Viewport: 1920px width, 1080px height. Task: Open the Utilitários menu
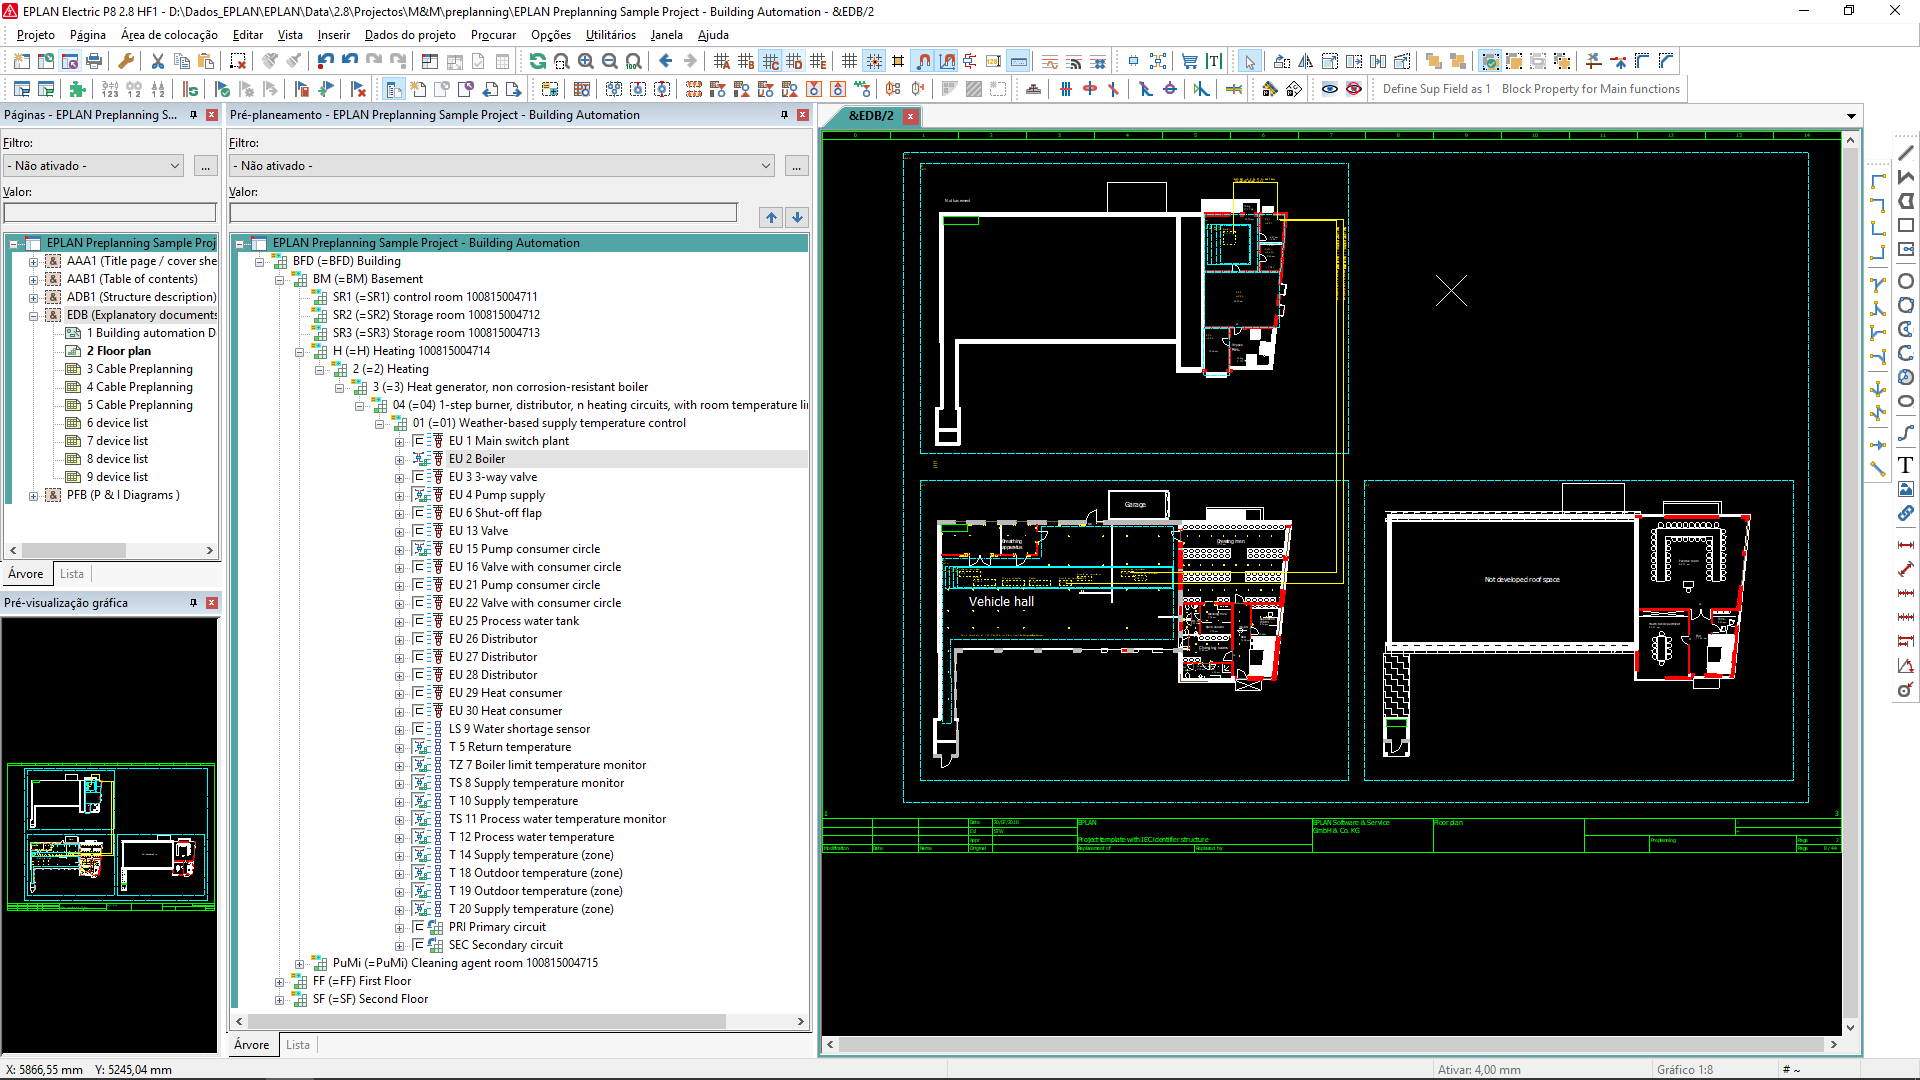[611, 35]
